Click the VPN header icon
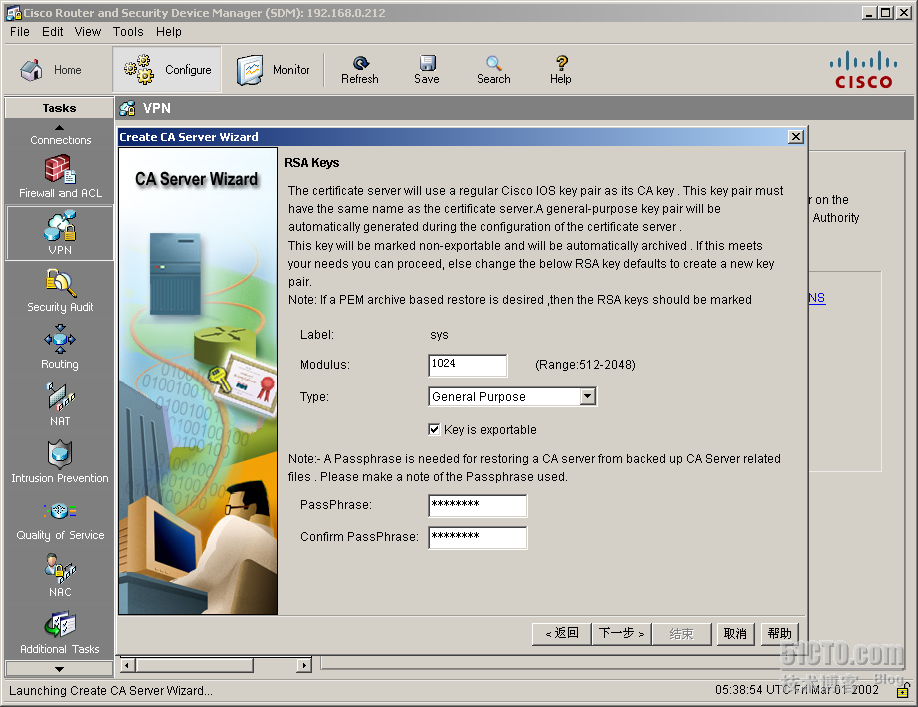The height and width of the screenshot is (707, 918). point(127,108)
